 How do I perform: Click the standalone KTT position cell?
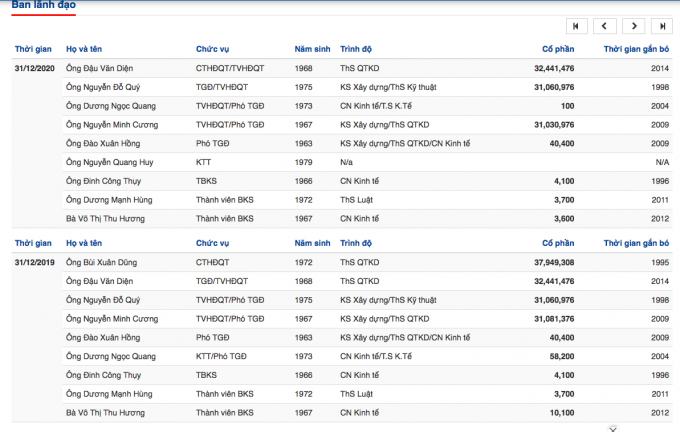point(203,162)
